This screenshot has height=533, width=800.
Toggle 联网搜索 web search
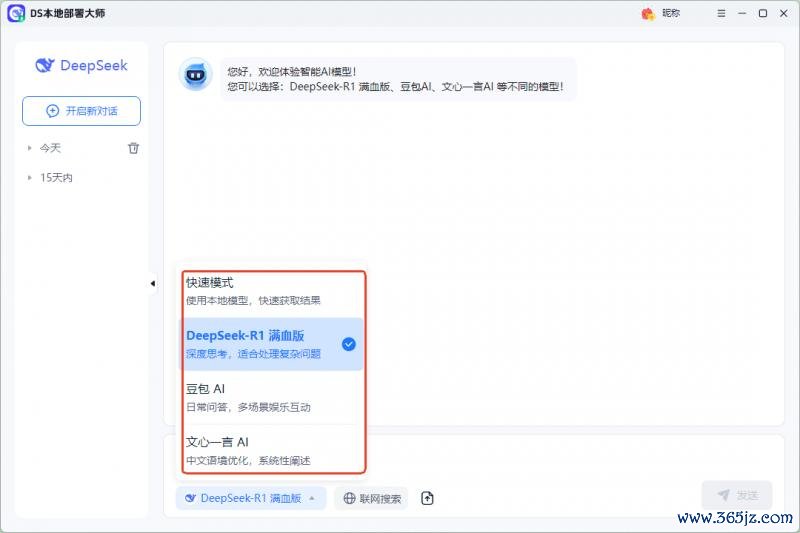click(x=372, y=498)
